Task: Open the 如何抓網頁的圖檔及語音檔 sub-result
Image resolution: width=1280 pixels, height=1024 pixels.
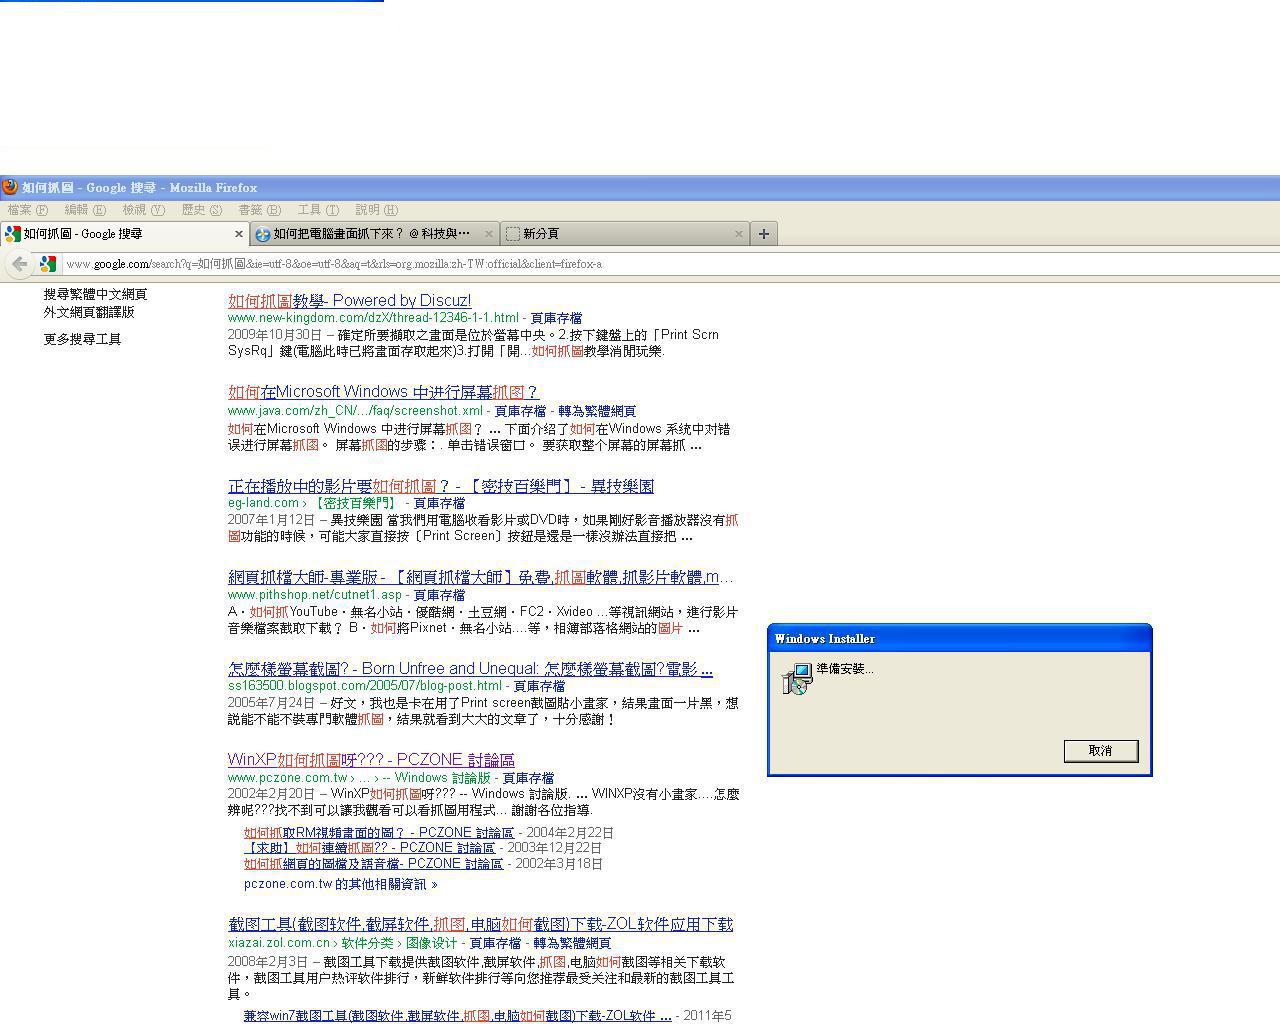Action: coord(373,864)
